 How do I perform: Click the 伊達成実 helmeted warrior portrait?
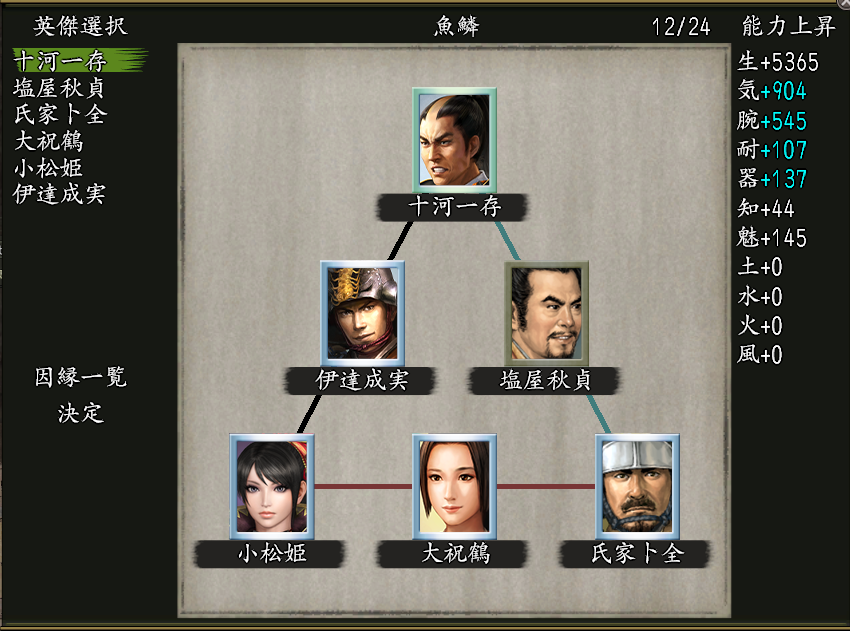tap(362, 313)
